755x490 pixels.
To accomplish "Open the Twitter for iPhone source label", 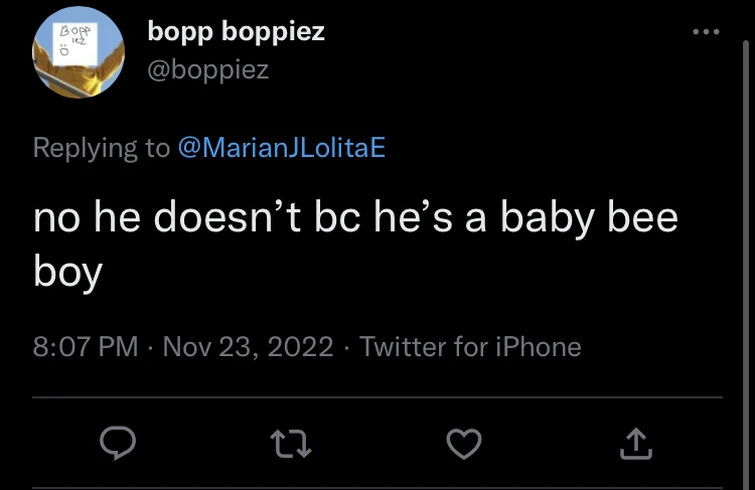I will click(470, 347).
